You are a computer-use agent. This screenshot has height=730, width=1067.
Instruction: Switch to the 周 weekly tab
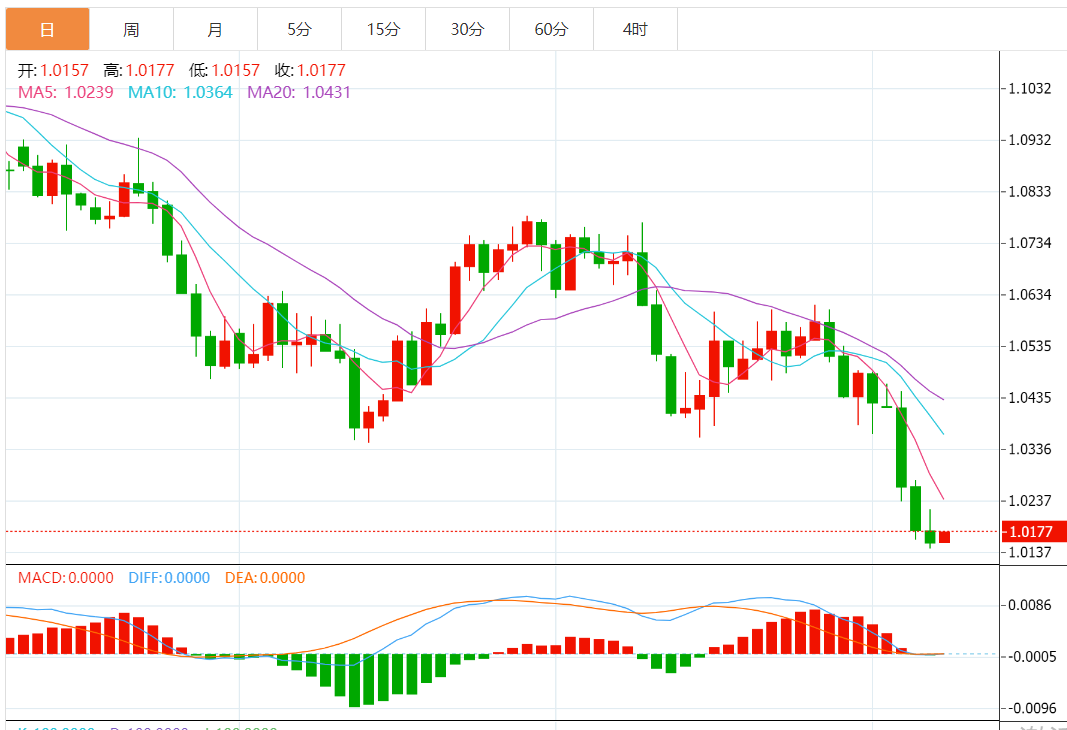click(x=131, y=29)
